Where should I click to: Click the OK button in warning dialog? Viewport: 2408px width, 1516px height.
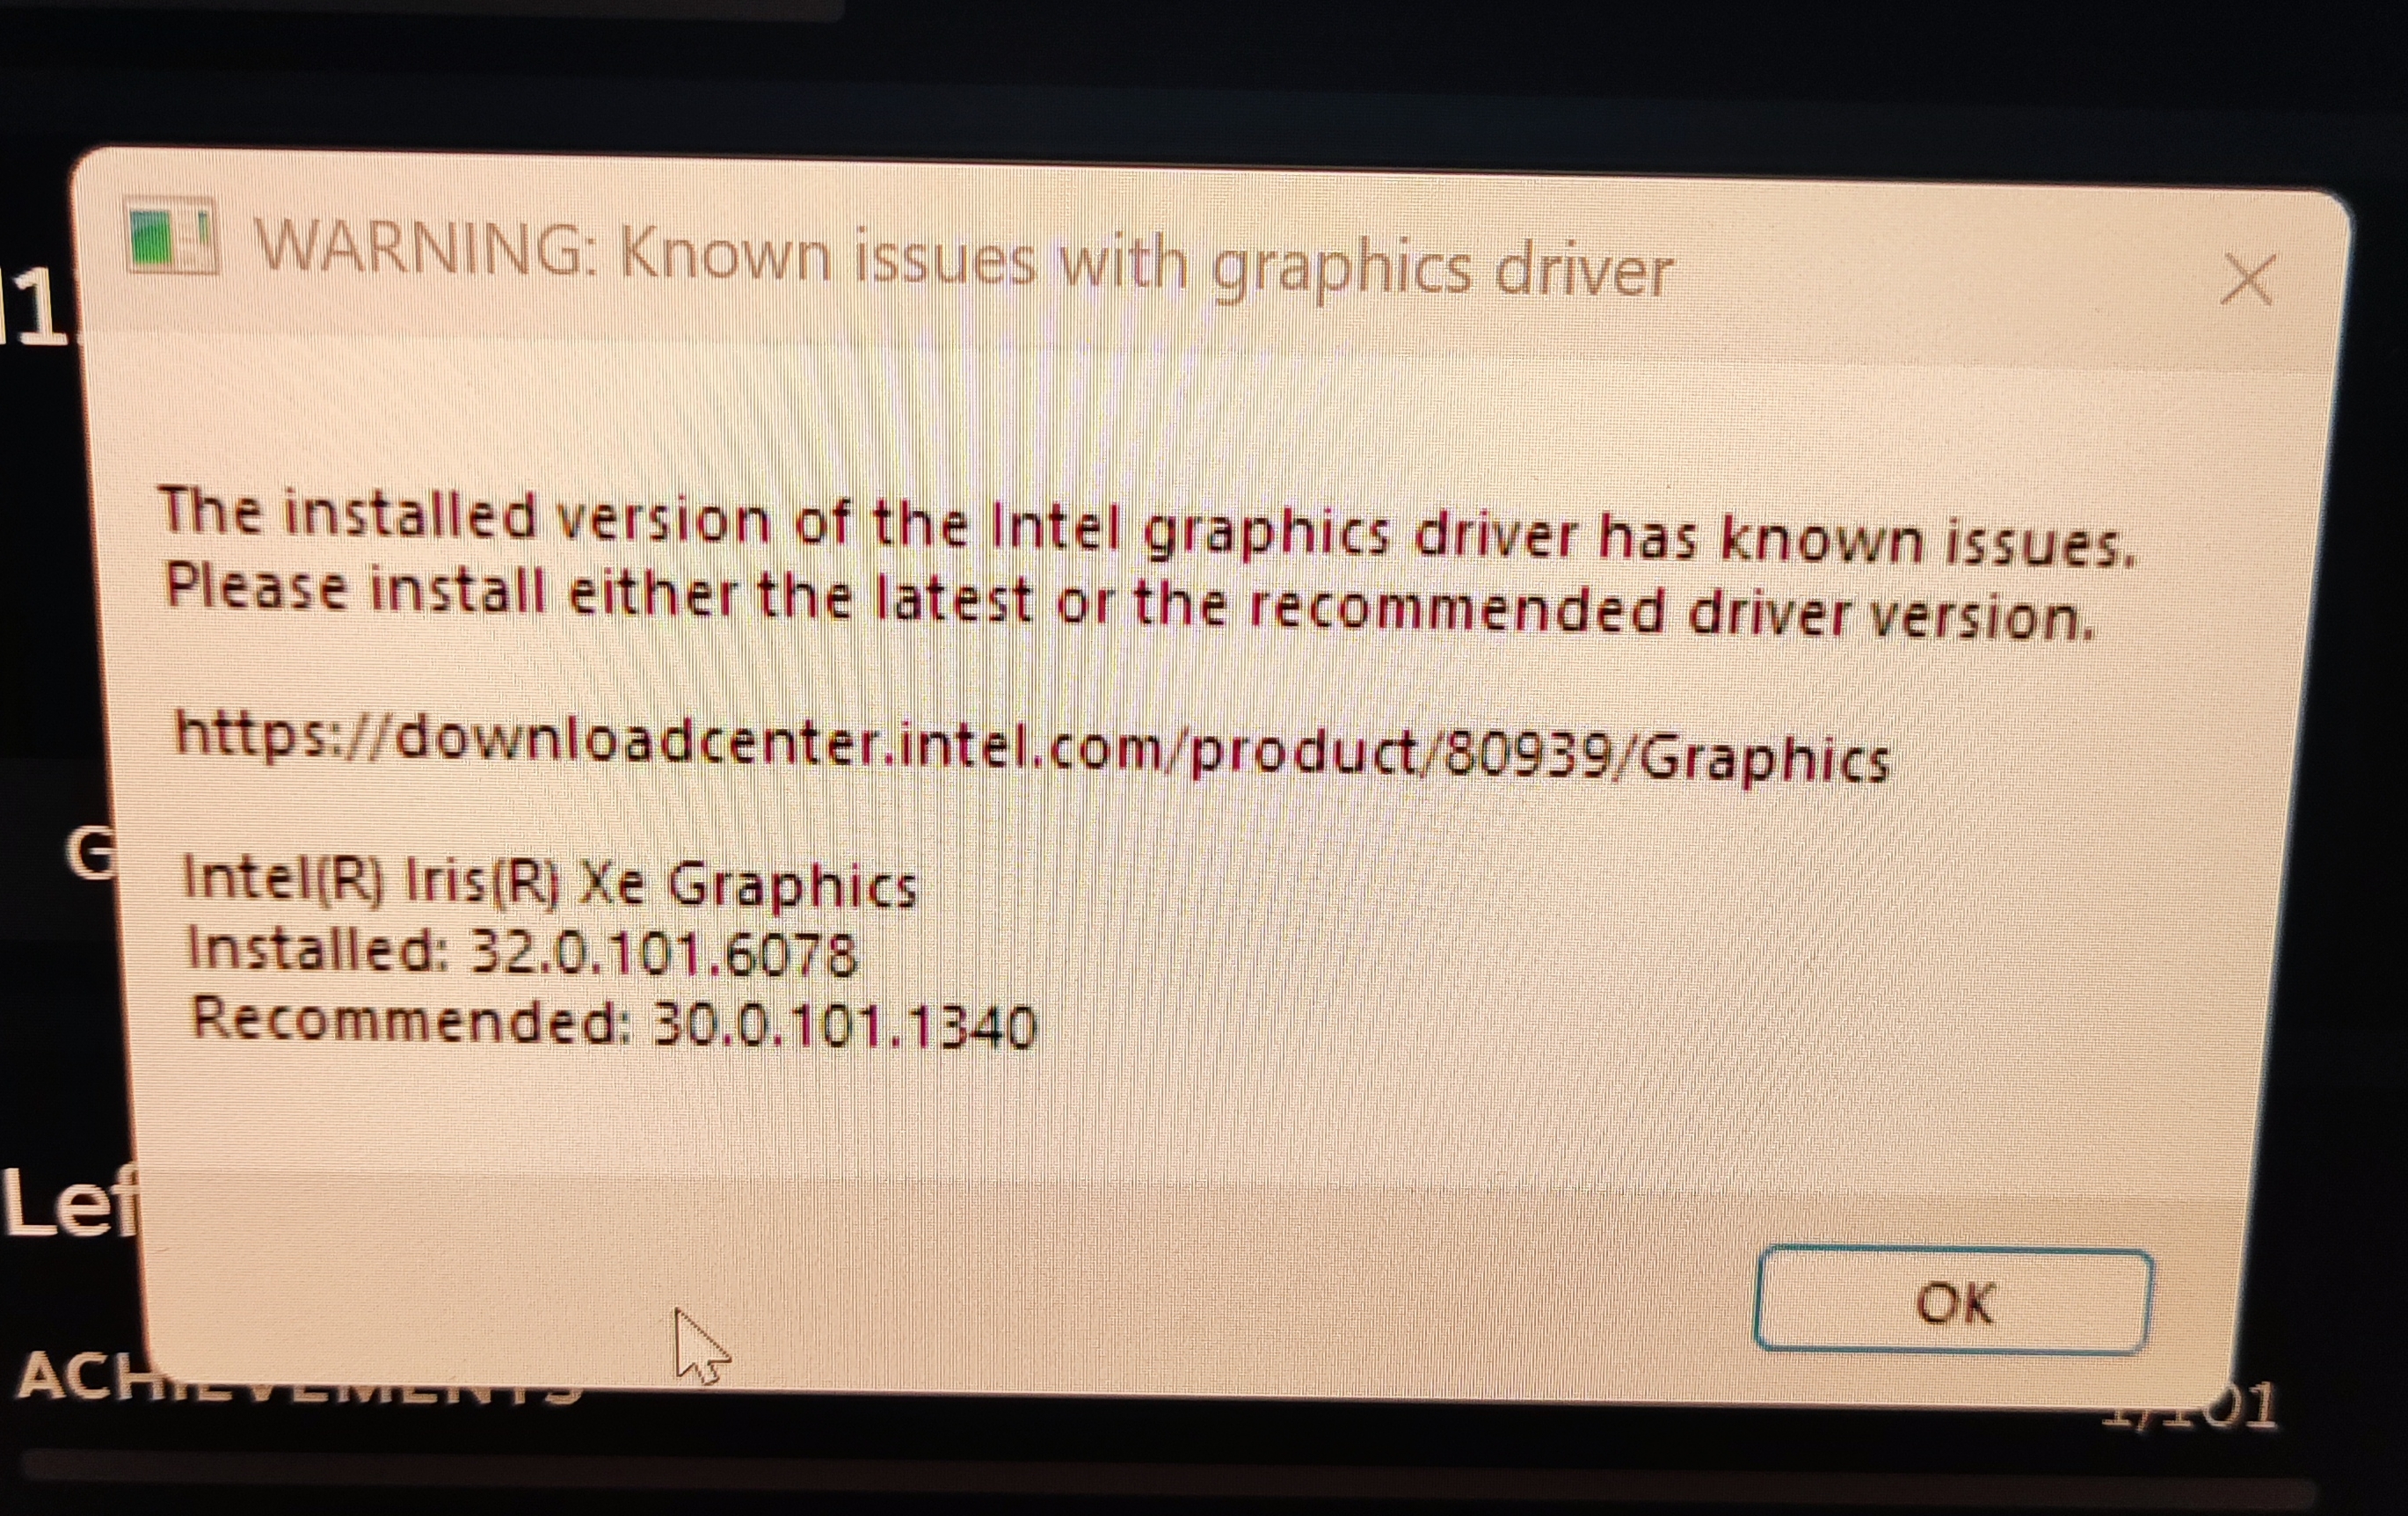pos(1953,1300)
